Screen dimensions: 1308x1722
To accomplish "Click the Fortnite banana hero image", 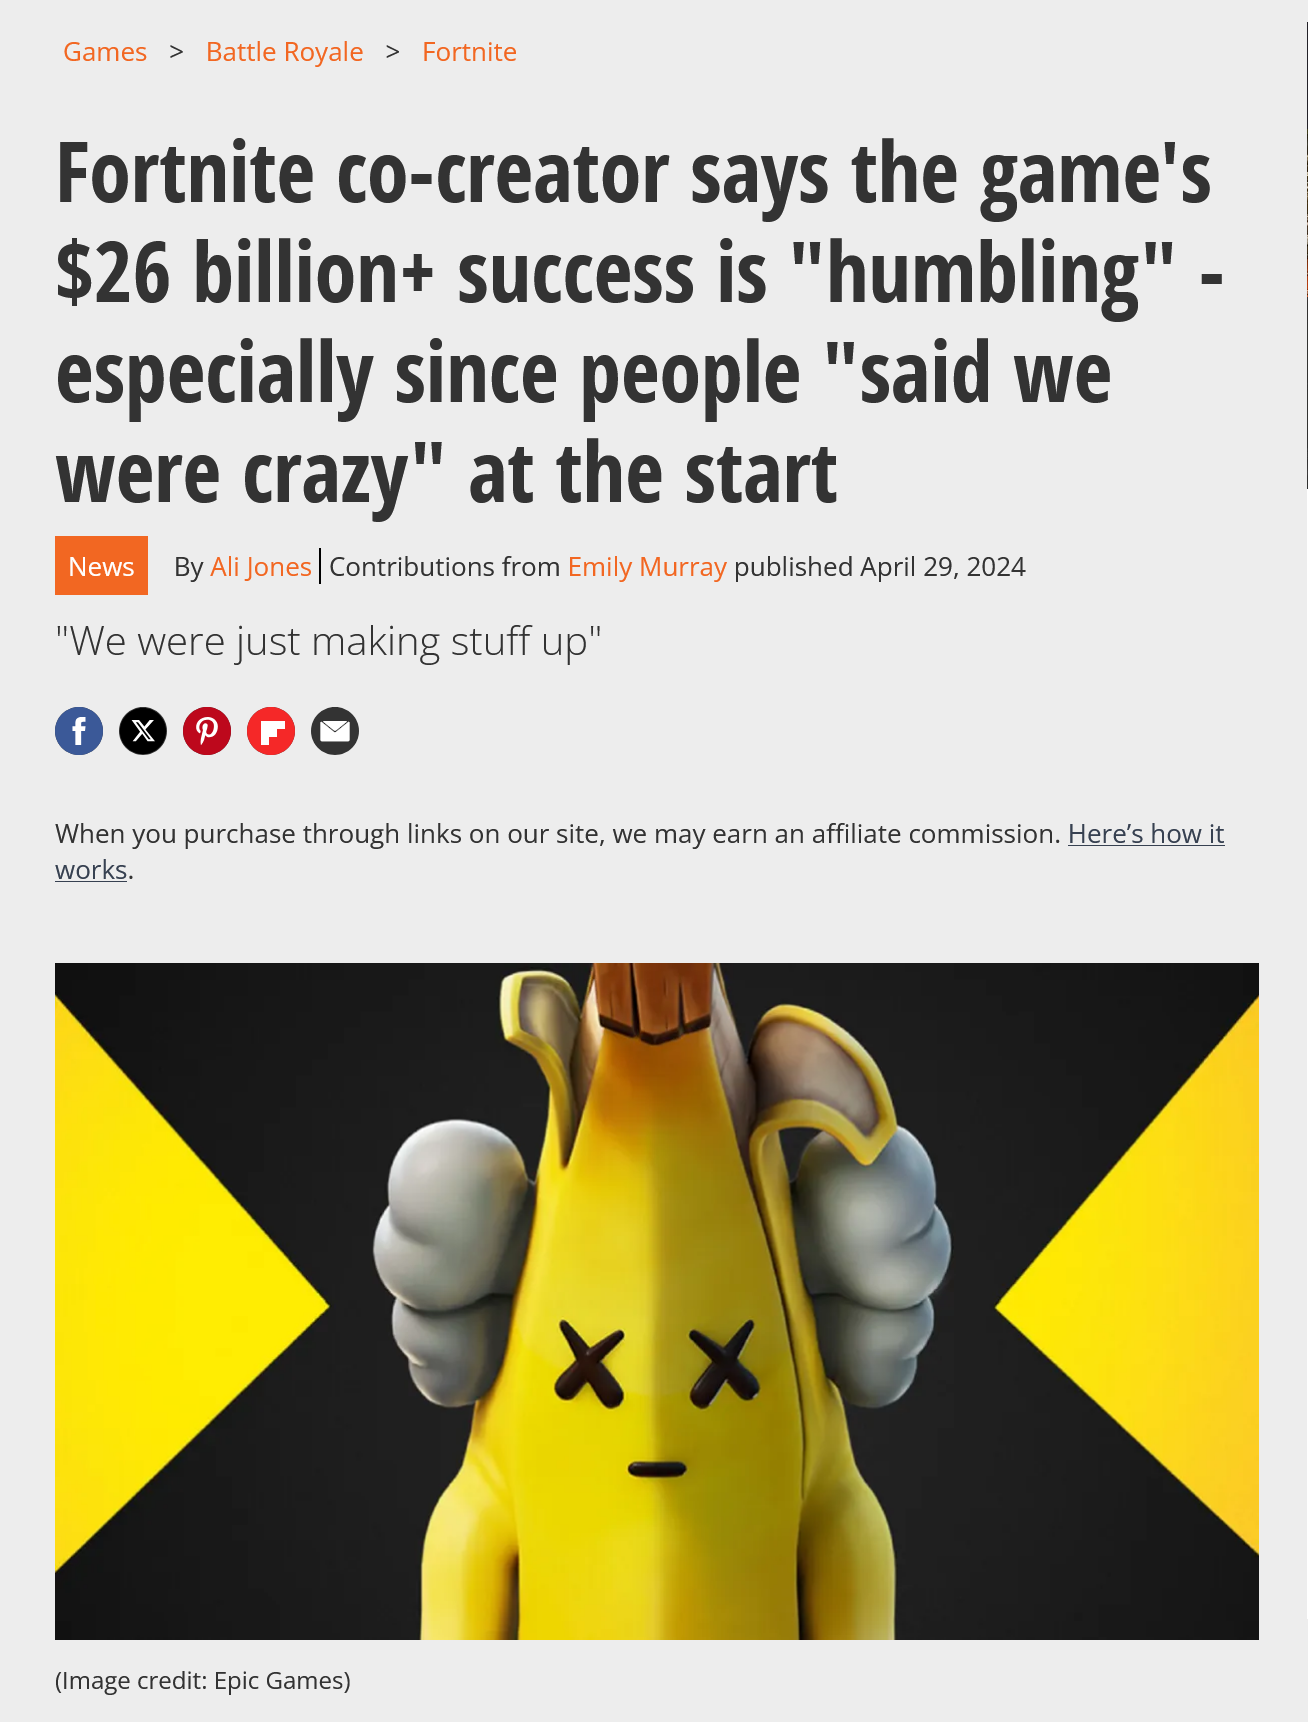I will pos(657,1301).
